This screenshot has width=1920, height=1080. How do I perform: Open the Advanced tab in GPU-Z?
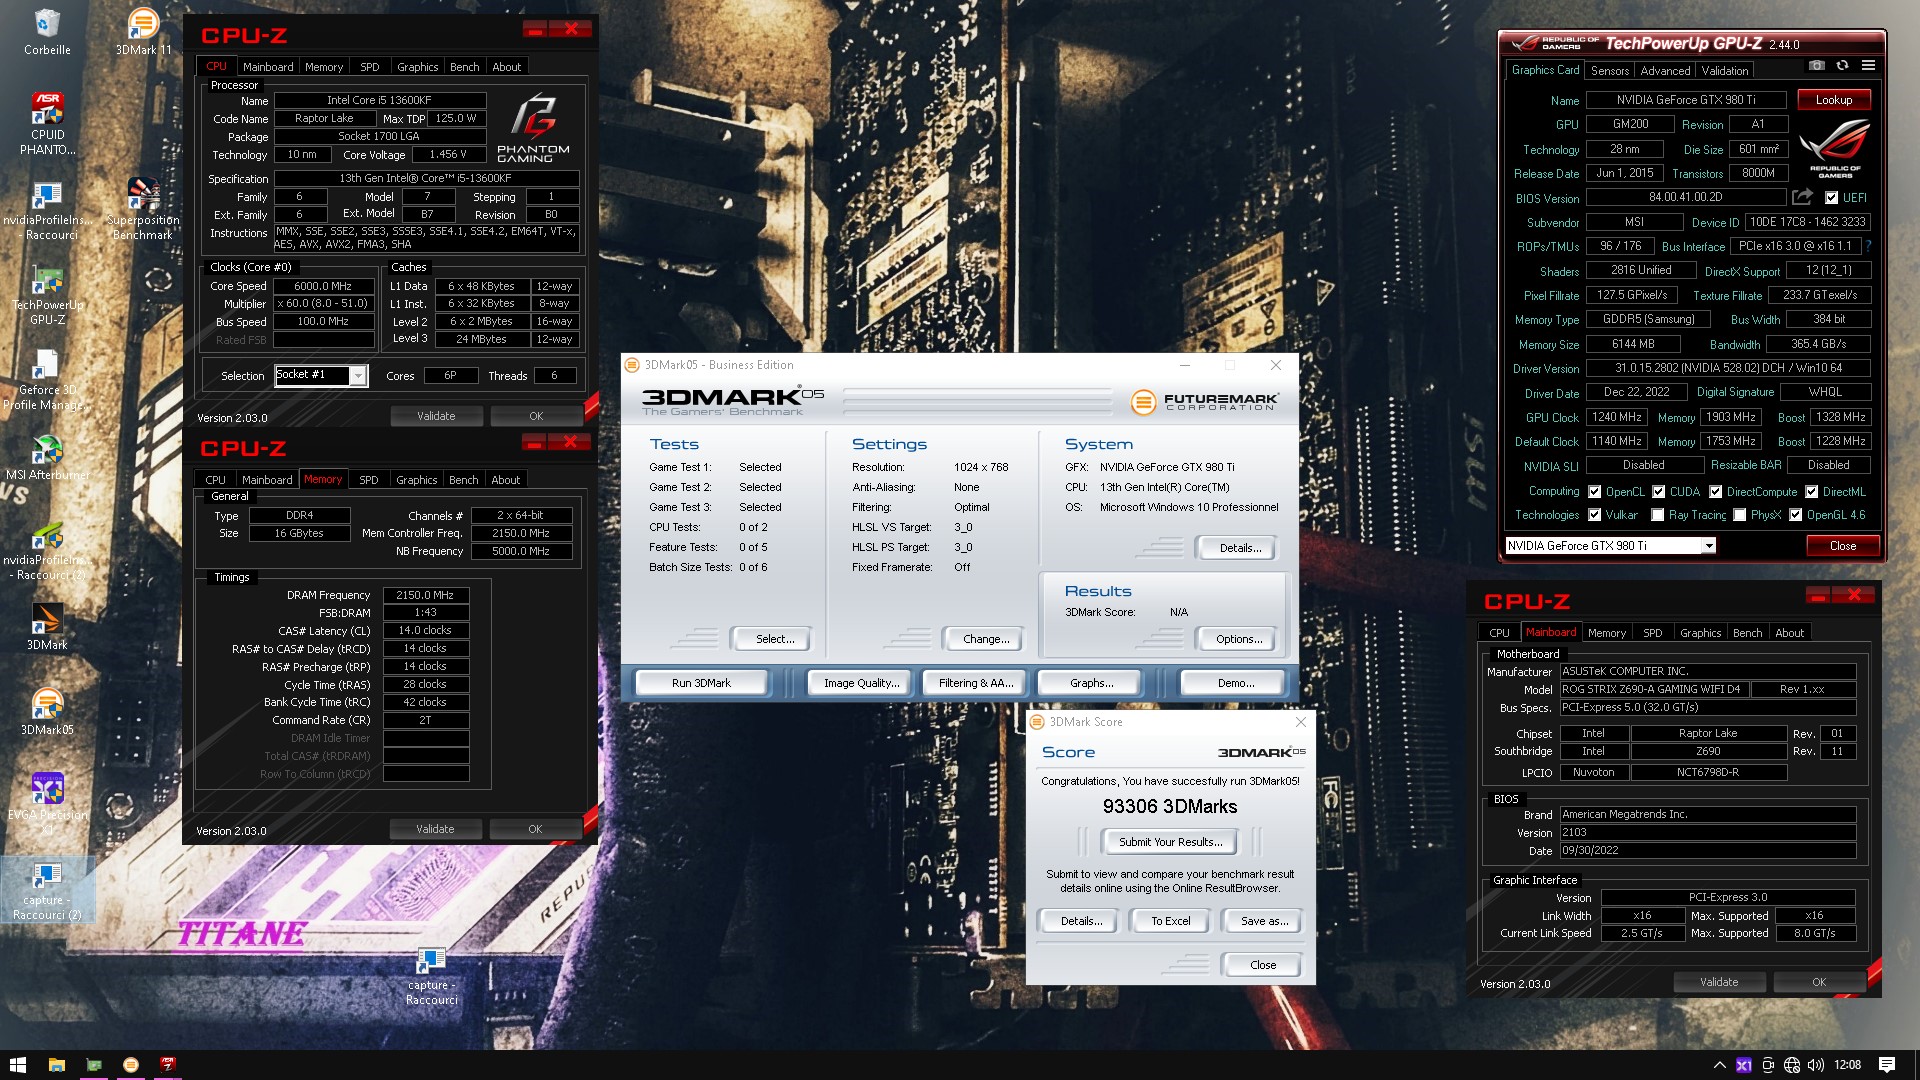(x=1665, y=71)
